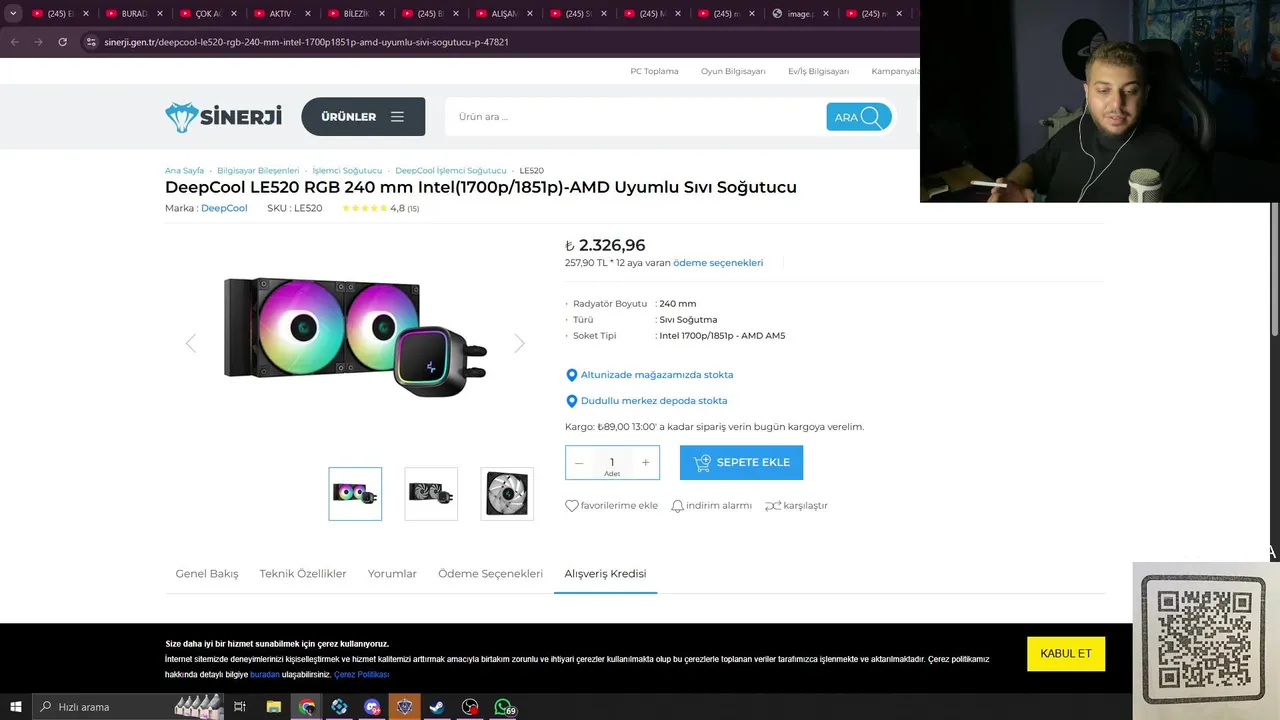1280x720 pixels.
Task: Click the 4,8 star rating
Action: (380, 208)
